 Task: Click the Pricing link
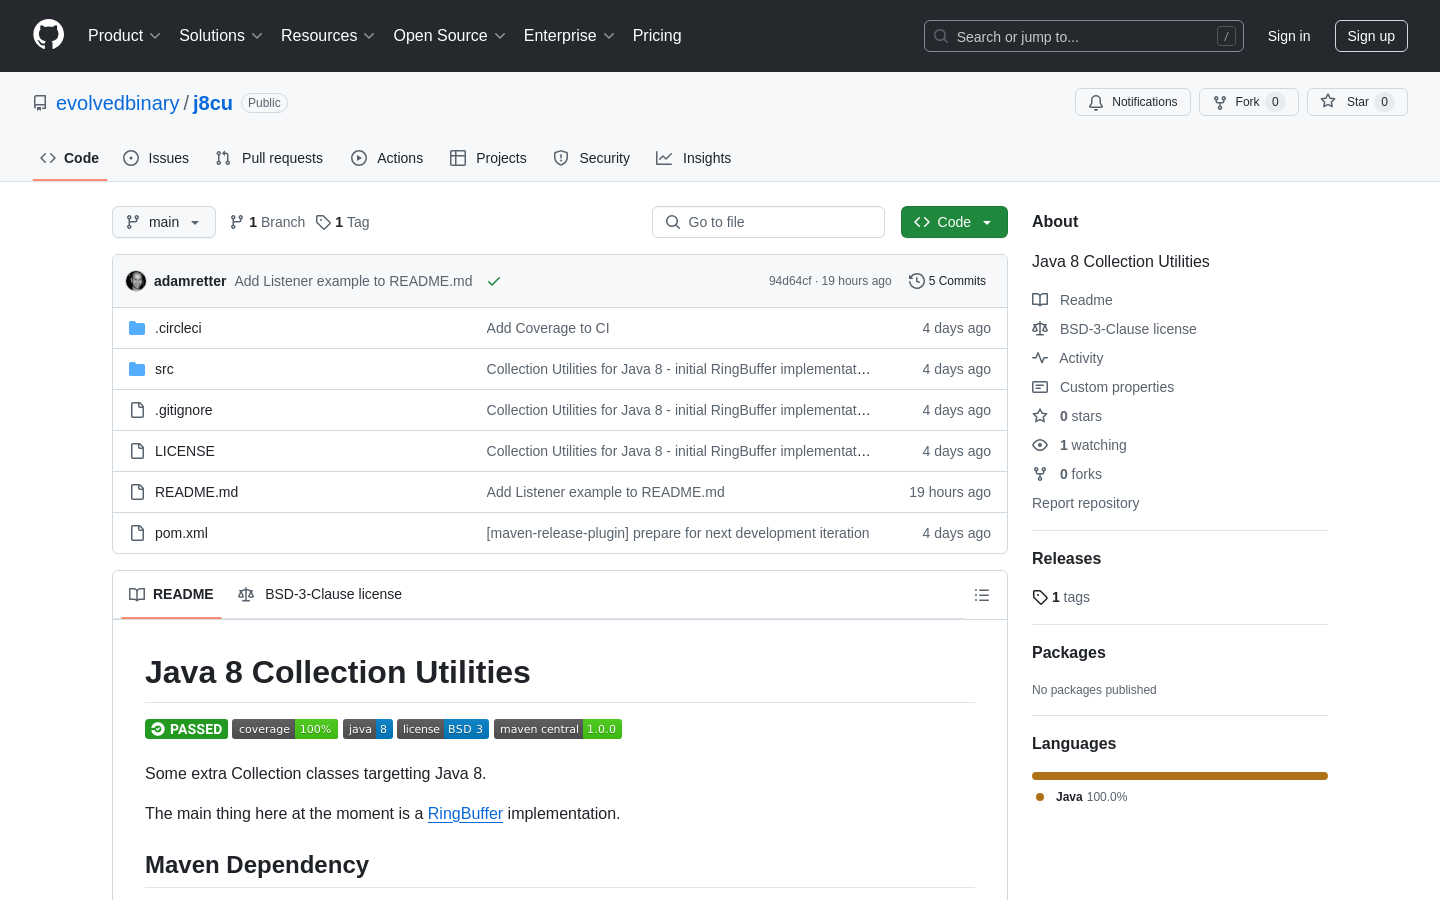(657, 36)
